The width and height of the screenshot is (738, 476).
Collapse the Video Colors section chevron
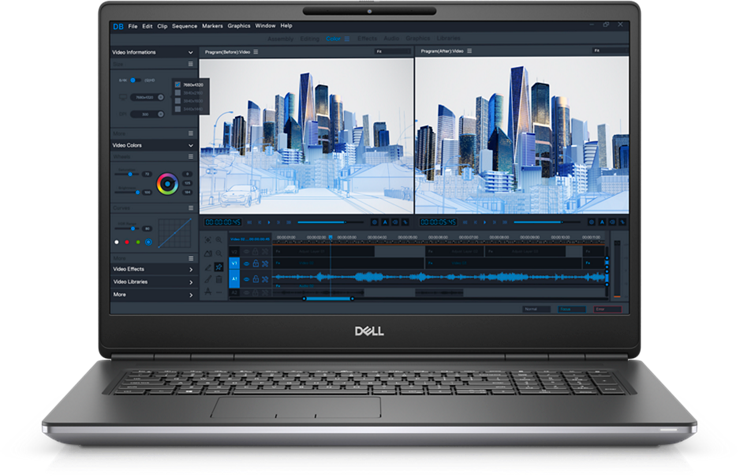(x=191, y=145)
